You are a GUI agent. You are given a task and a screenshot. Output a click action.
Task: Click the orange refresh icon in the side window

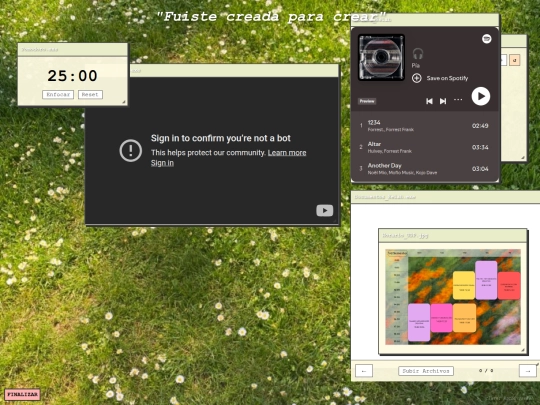tap(515, 60)
